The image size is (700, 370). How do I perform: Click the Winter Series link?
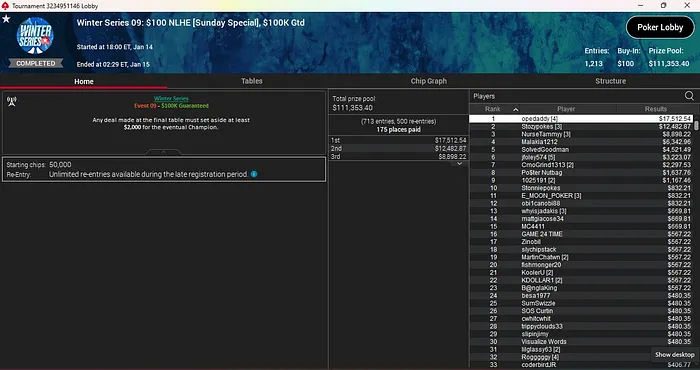click(x=171, y=98)
